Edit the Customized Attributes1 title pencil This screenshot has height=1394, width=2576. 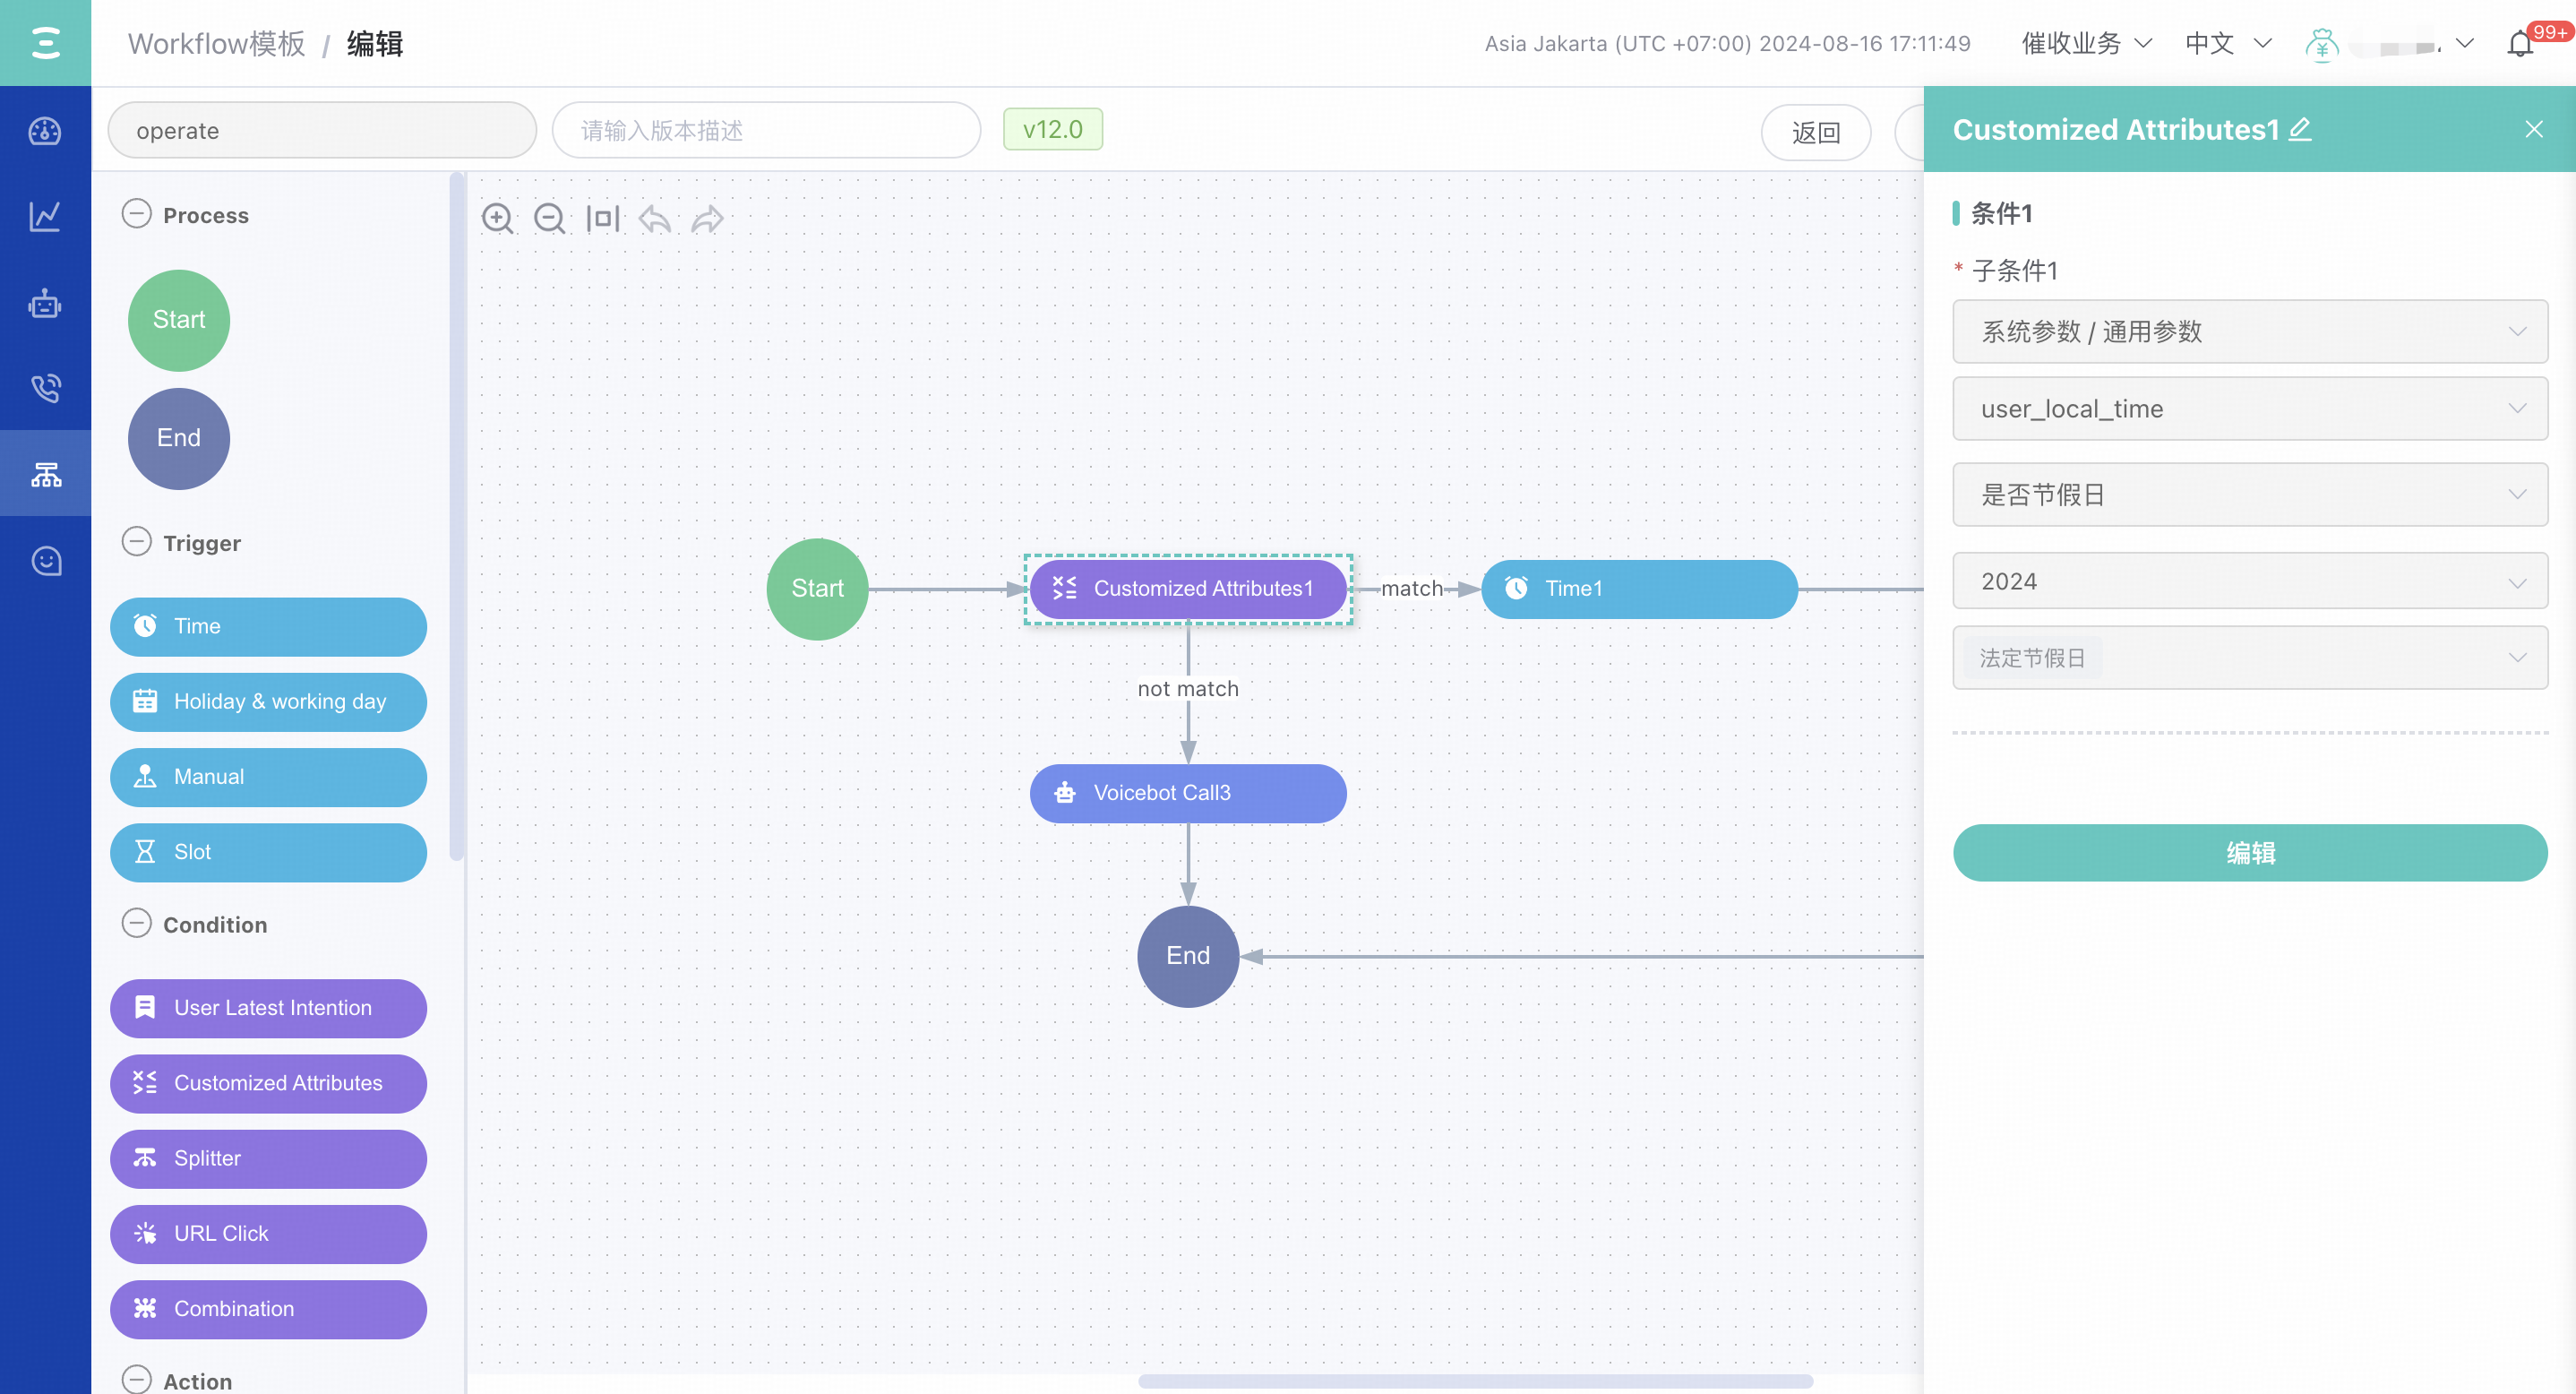coord(2300,129)
